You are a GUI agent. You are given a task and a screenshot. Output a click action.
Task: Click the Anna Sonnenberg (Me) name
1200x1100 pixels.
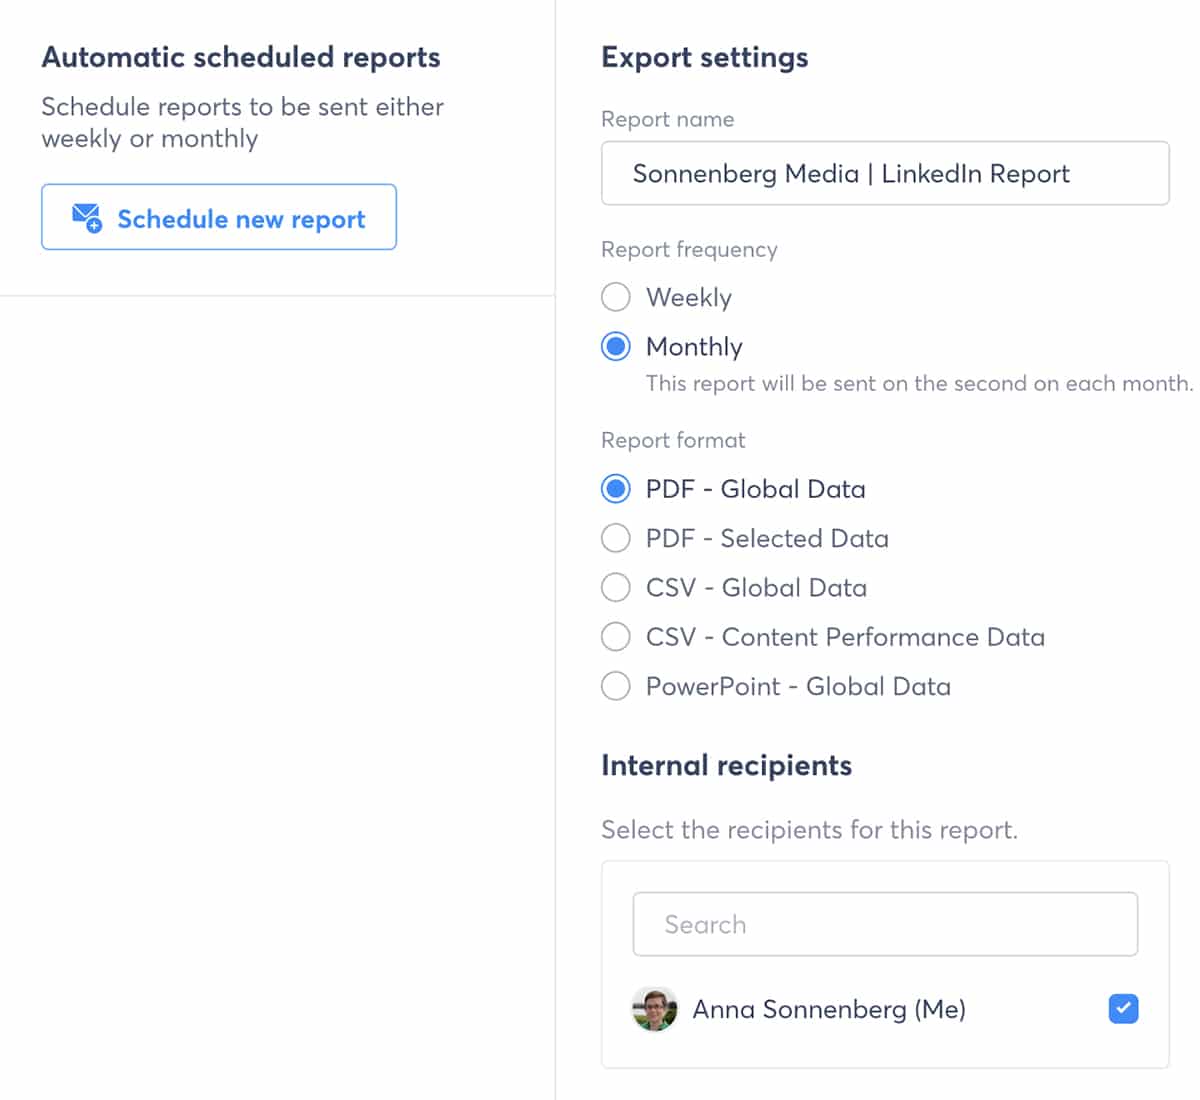click(829, 1010)
